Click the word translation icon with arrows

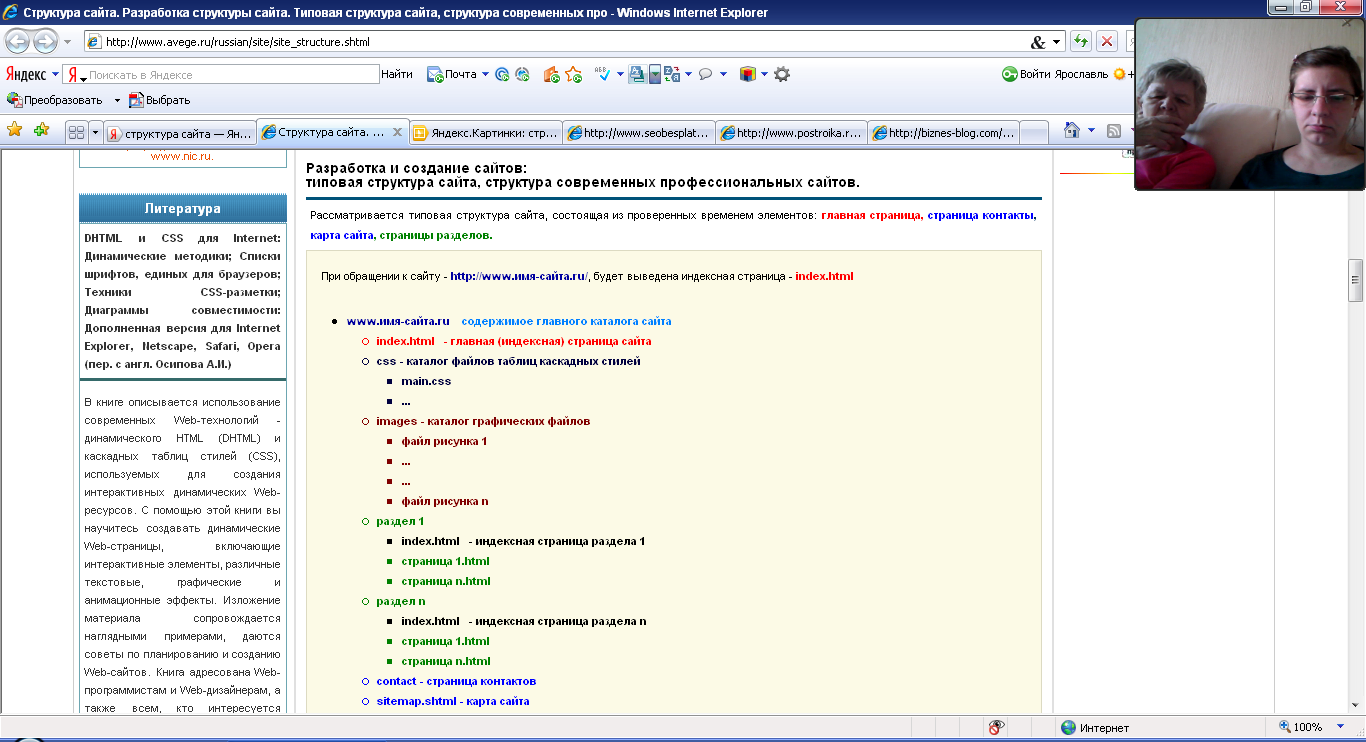point(672,74)
